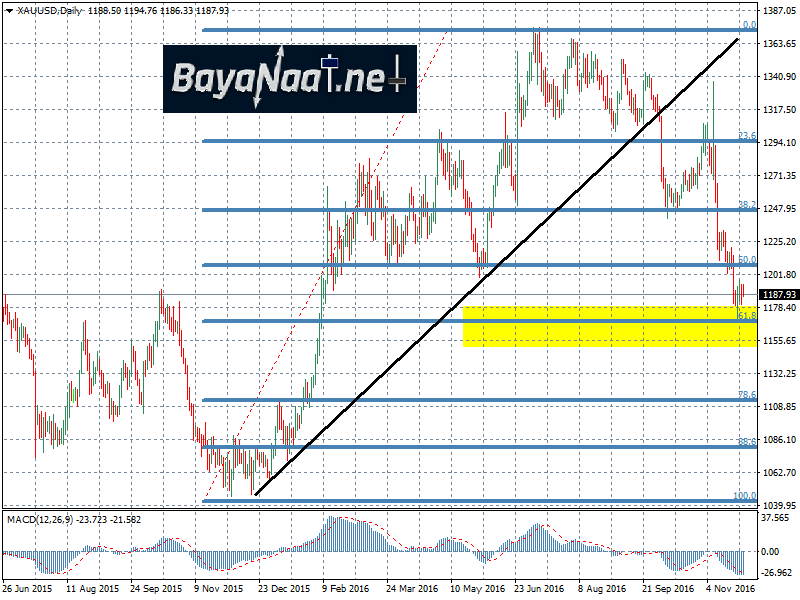Click the 9 Feb 2016 date on time axis

point(346,590)
